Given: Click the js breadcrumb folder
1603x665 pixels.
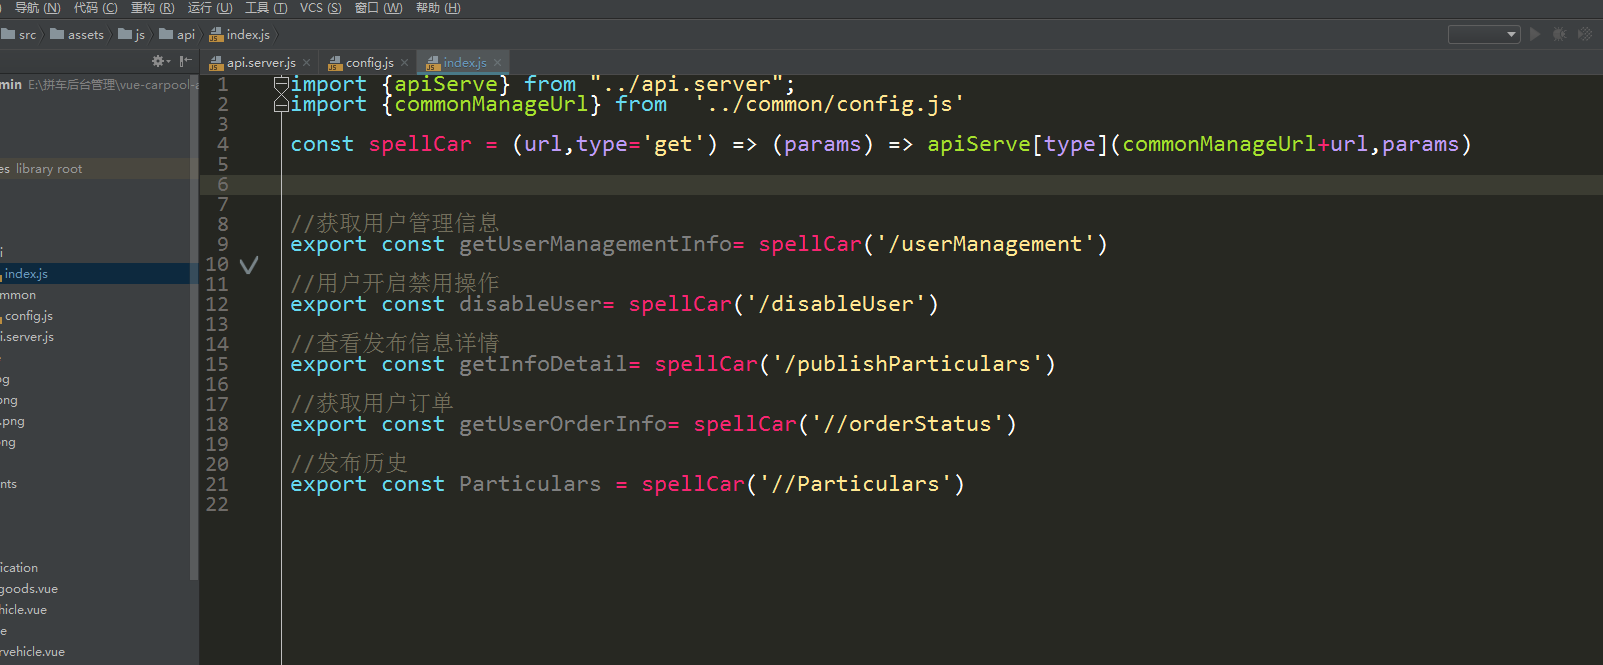Looking at the screenshot, I should pyautogui.click(x=132, y=35).
